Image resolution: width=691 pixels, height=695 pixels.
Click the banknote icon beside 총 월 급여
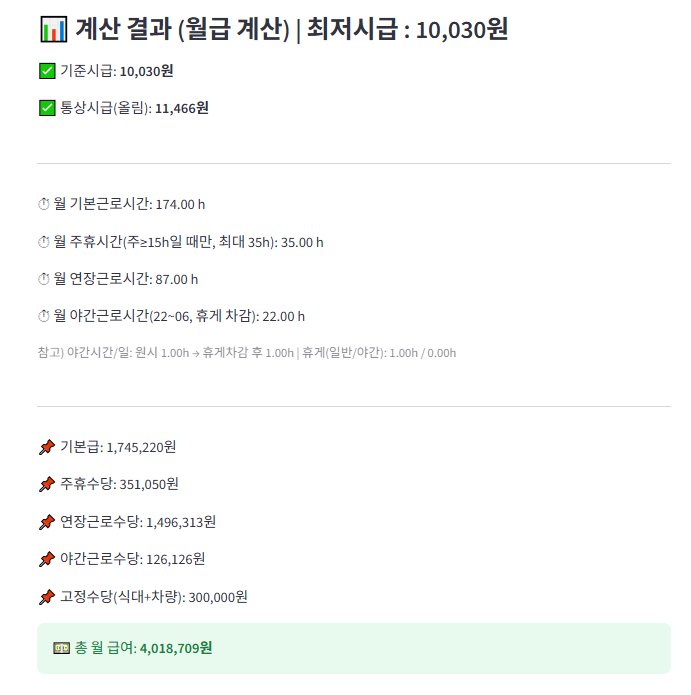[61, 648]
